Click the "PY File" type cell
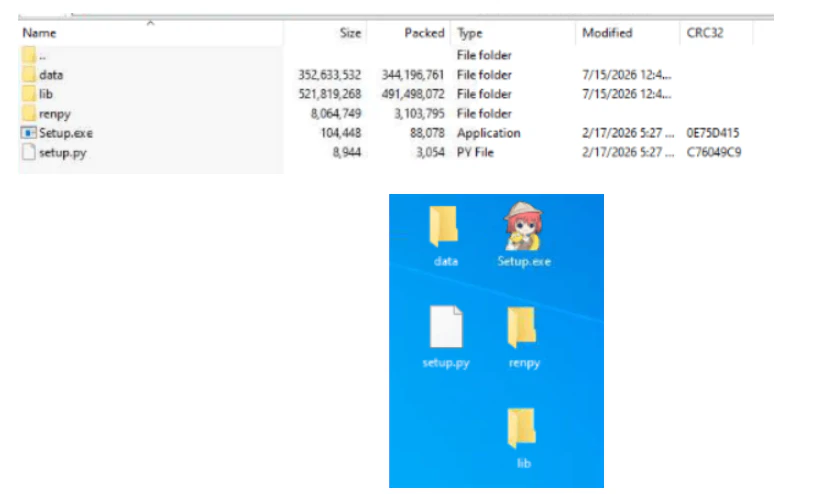Image resolution: width=817 pixels, height=494 pixels. click(x=475, y=152)
